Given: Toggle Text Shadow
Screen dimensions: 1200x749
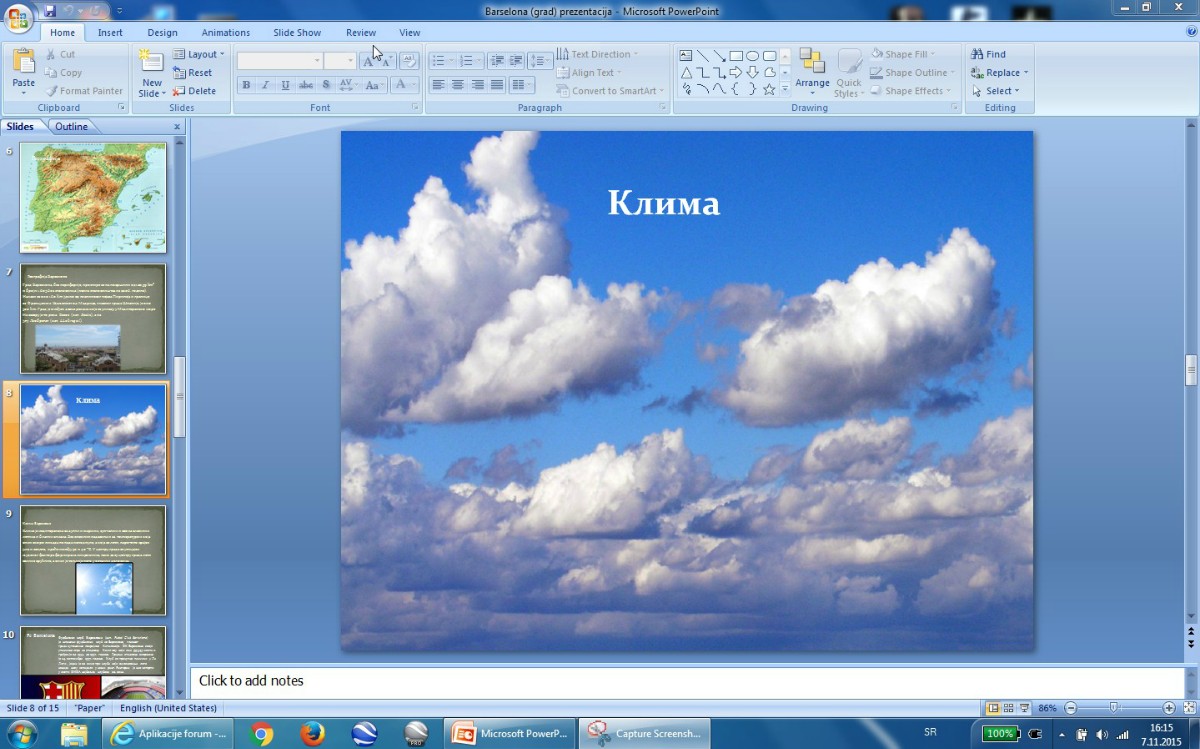Looking at the screenshot, I should pos(326,85).
